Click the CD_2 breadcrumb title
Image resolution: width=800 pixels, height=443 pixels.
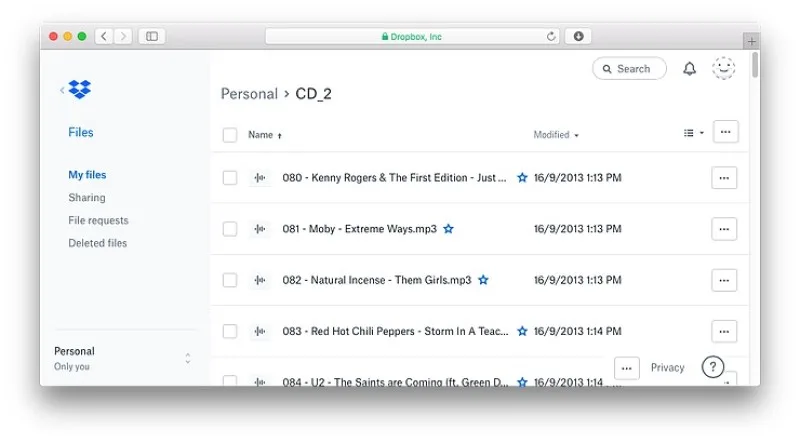click(313, 94)
